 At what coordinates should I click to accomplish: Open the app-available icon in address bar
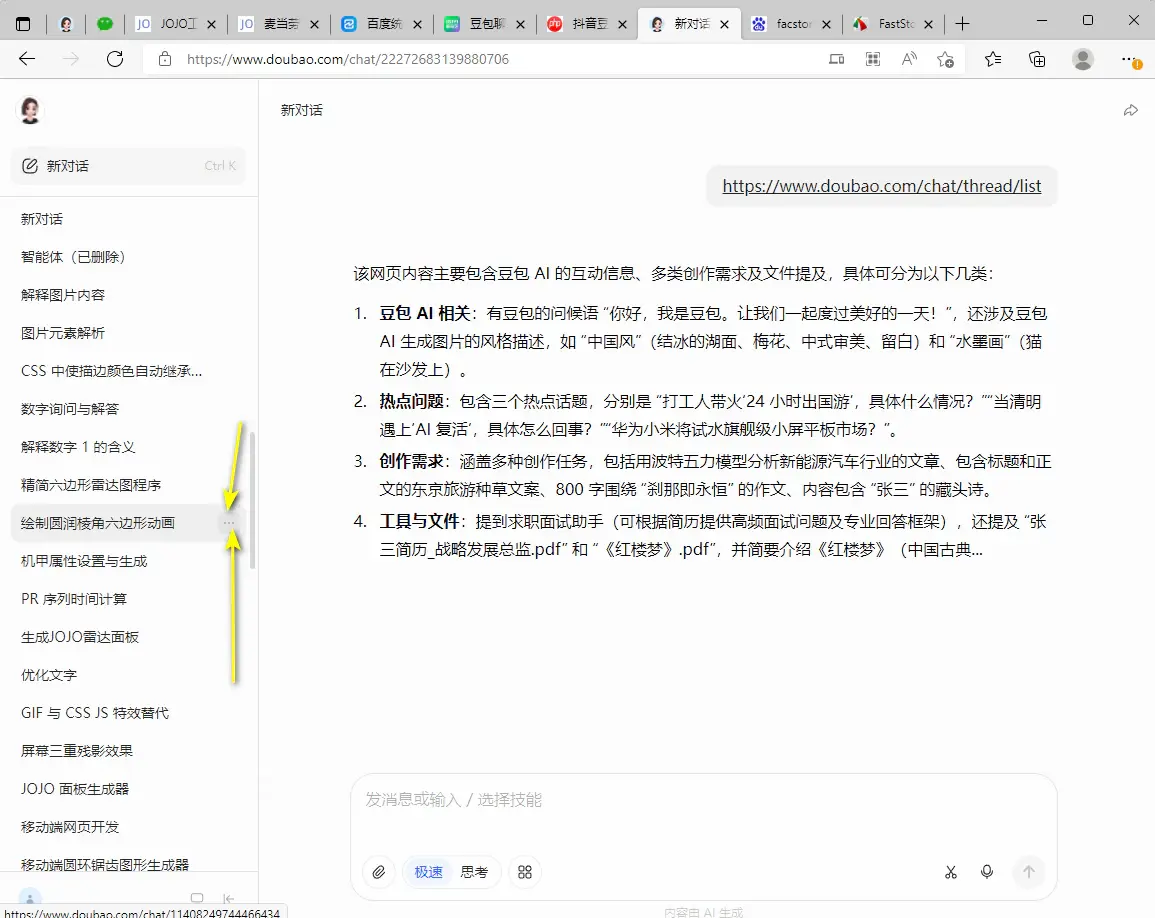(x=836, y=59)
